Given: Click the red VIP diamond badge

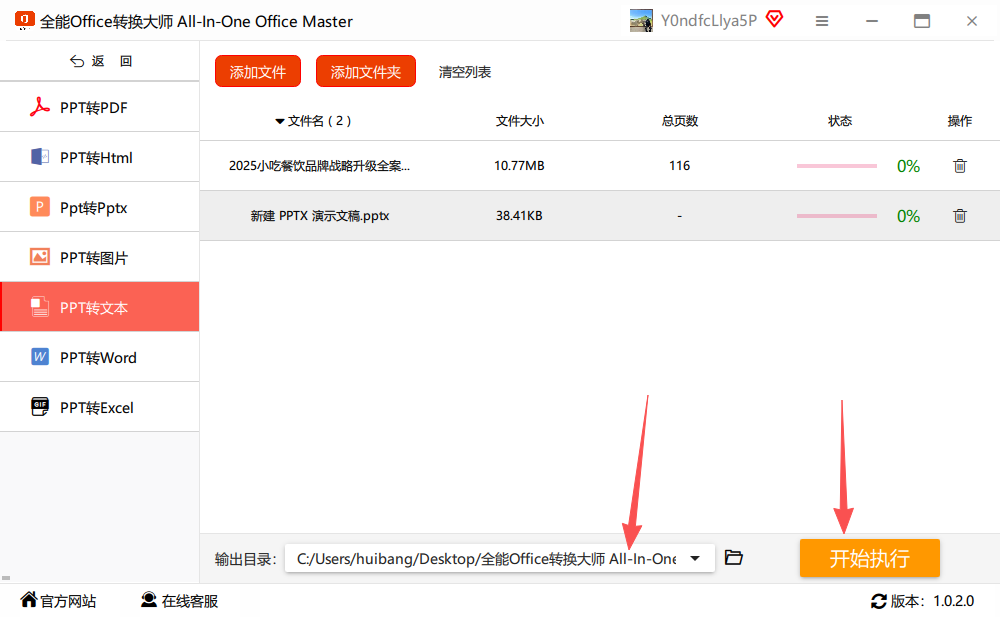Looking at the screenshot, I should click(x=774, y=19).
